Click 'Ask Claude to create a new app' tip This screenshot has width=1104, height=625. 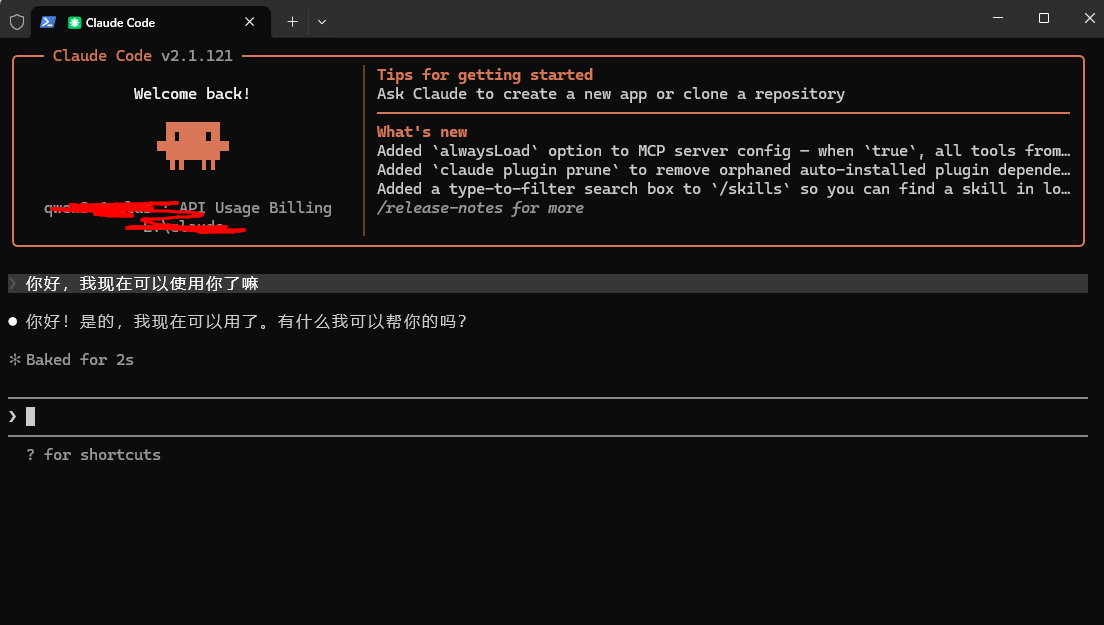(x=610, y=94)
